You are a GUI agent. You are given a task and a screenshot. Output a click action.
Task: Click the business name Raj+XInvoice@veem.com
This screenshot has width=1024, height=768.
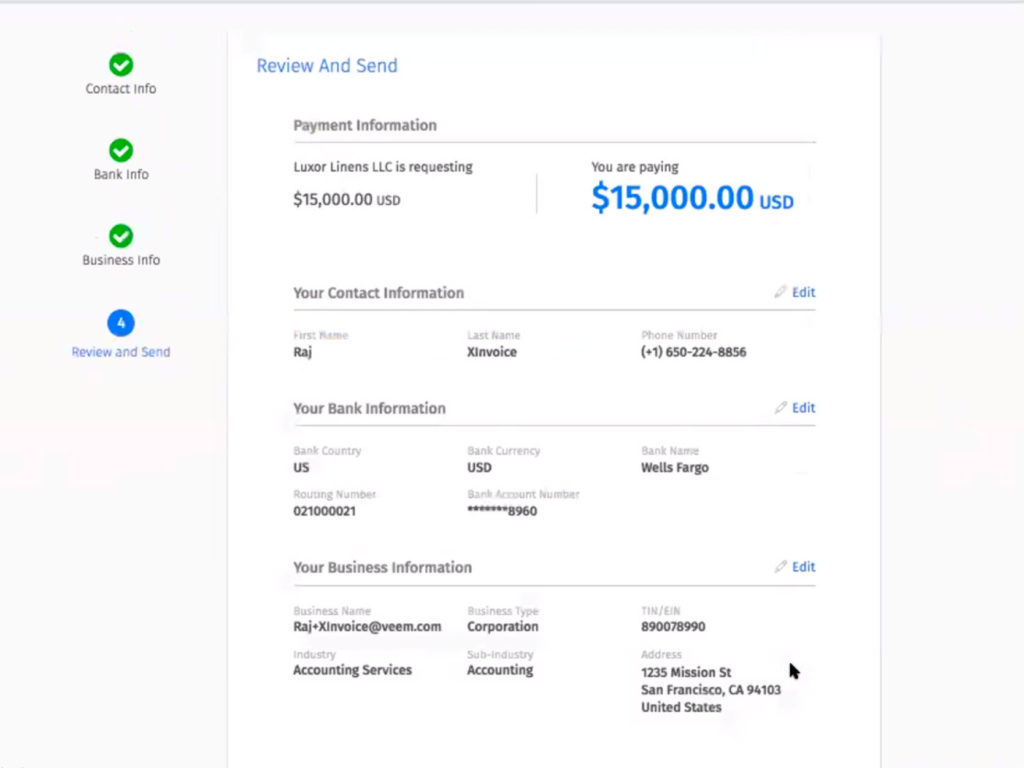(x=367, y=626)
